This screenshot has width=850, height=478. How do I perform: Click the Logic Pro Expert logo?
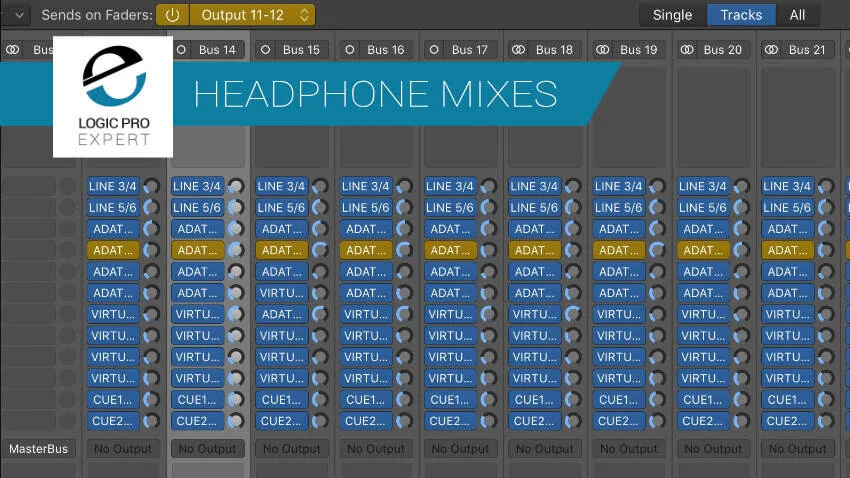[113, 97]
